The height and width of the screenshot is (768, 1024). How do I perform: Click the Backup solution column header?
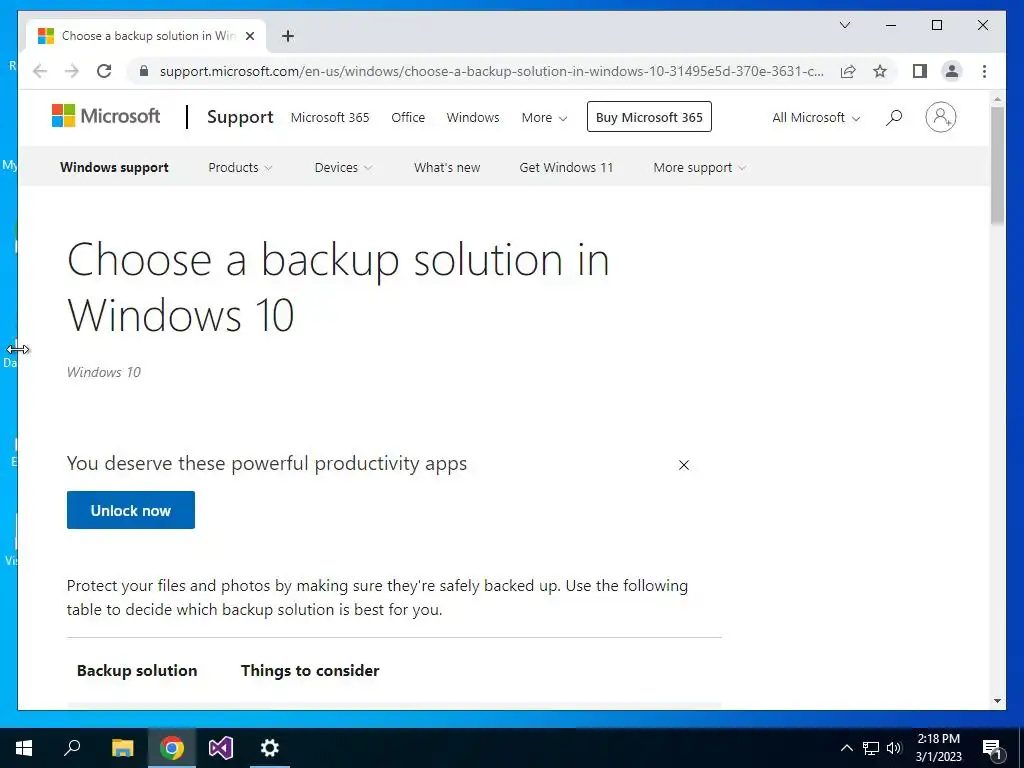(x=137, y=671)
